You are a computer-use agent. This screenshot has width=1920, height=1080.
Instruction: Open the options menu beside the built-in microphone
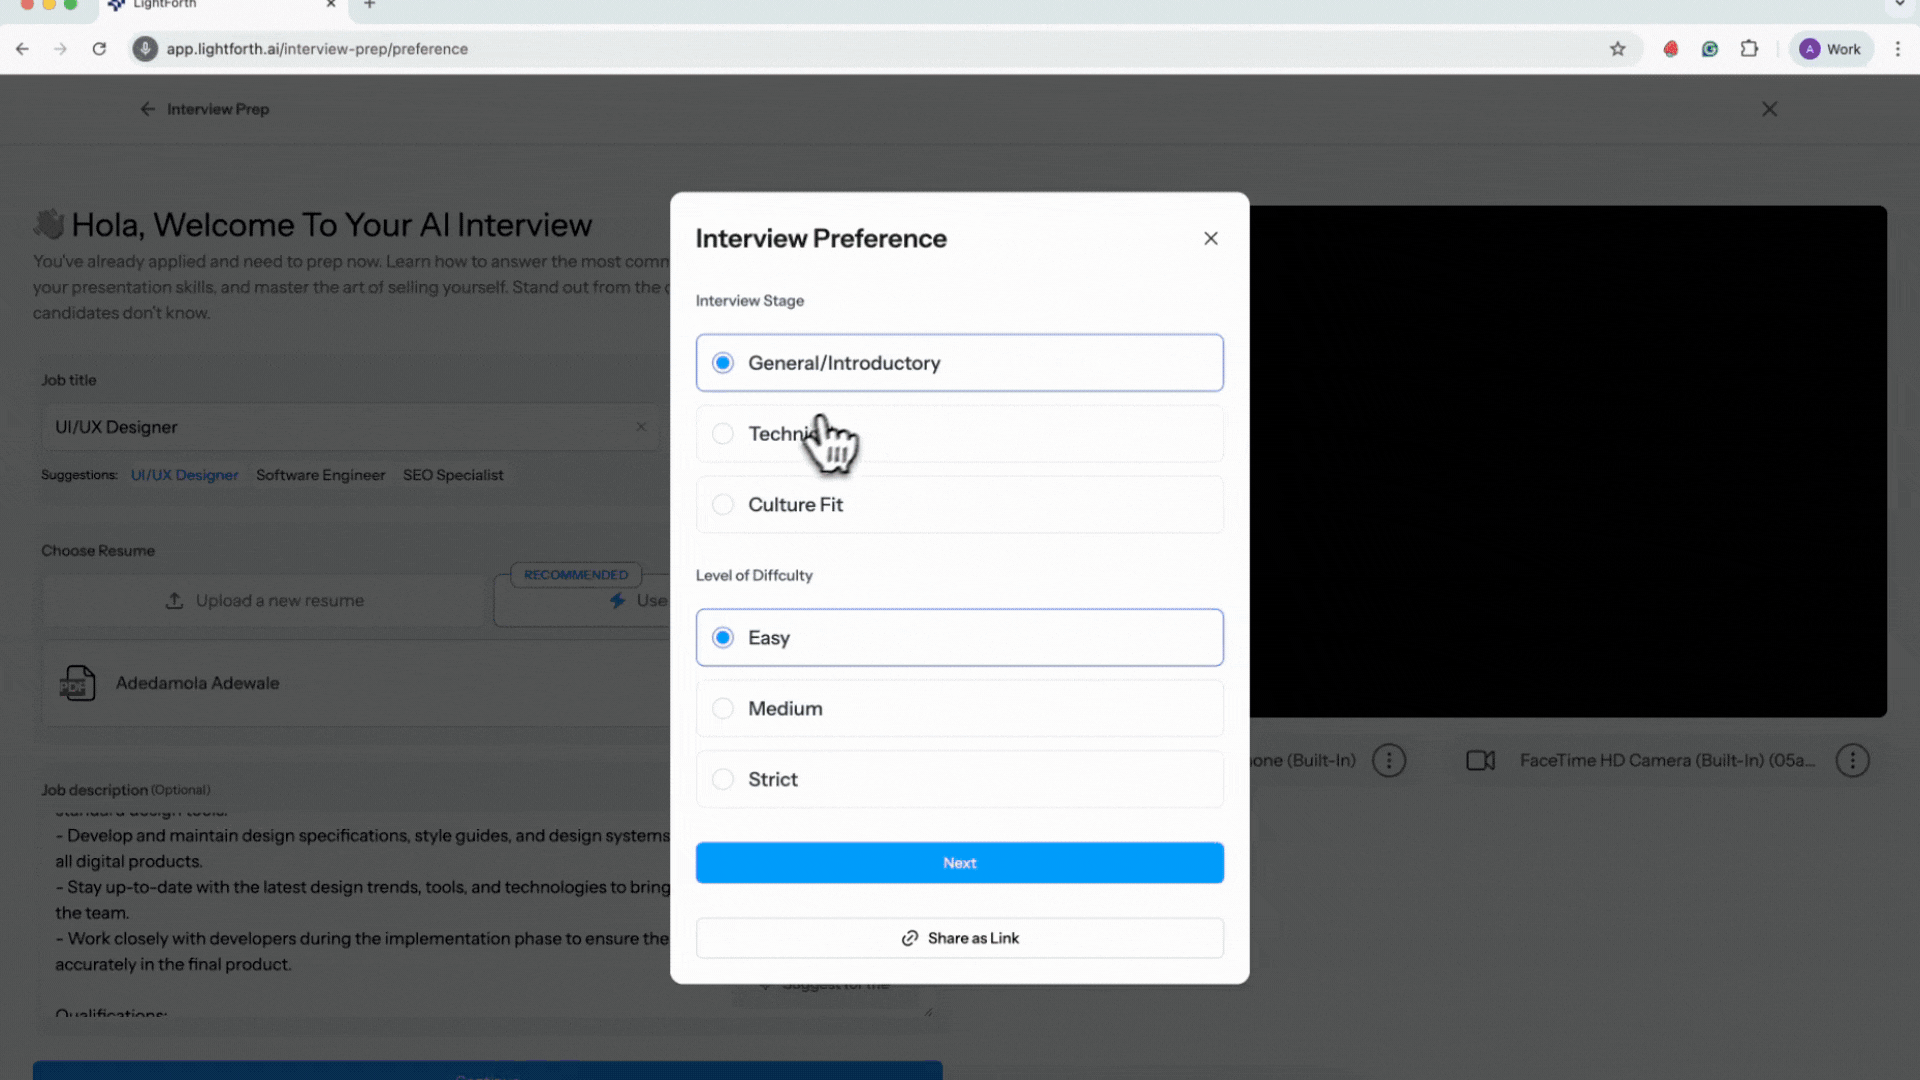[x=1389, y=760]
